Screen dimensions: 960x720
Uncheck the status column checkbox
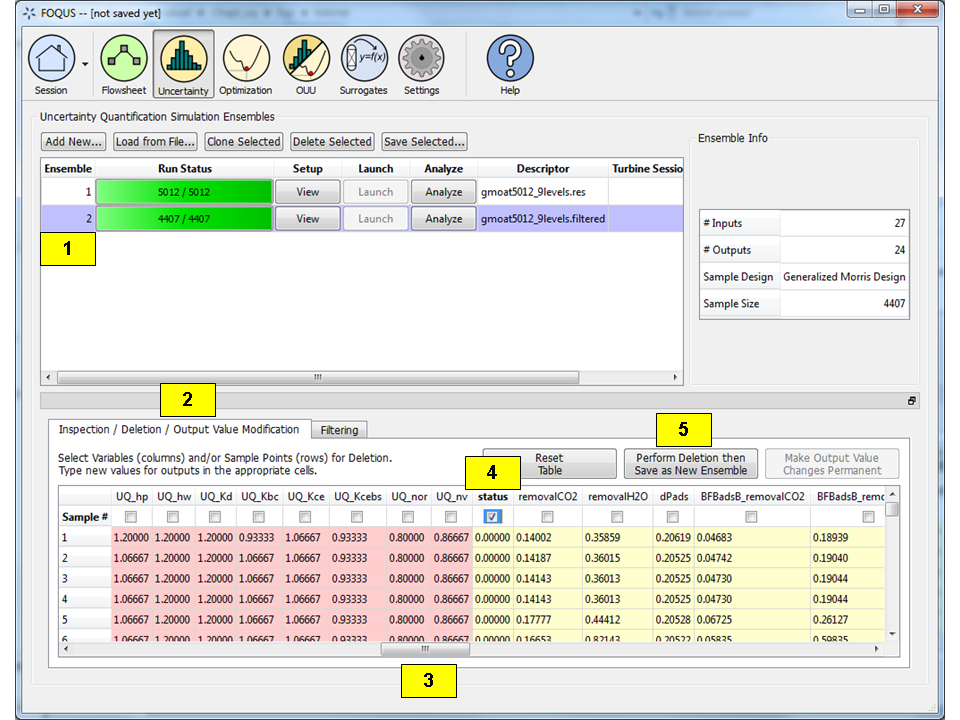(x=493, y=516)
